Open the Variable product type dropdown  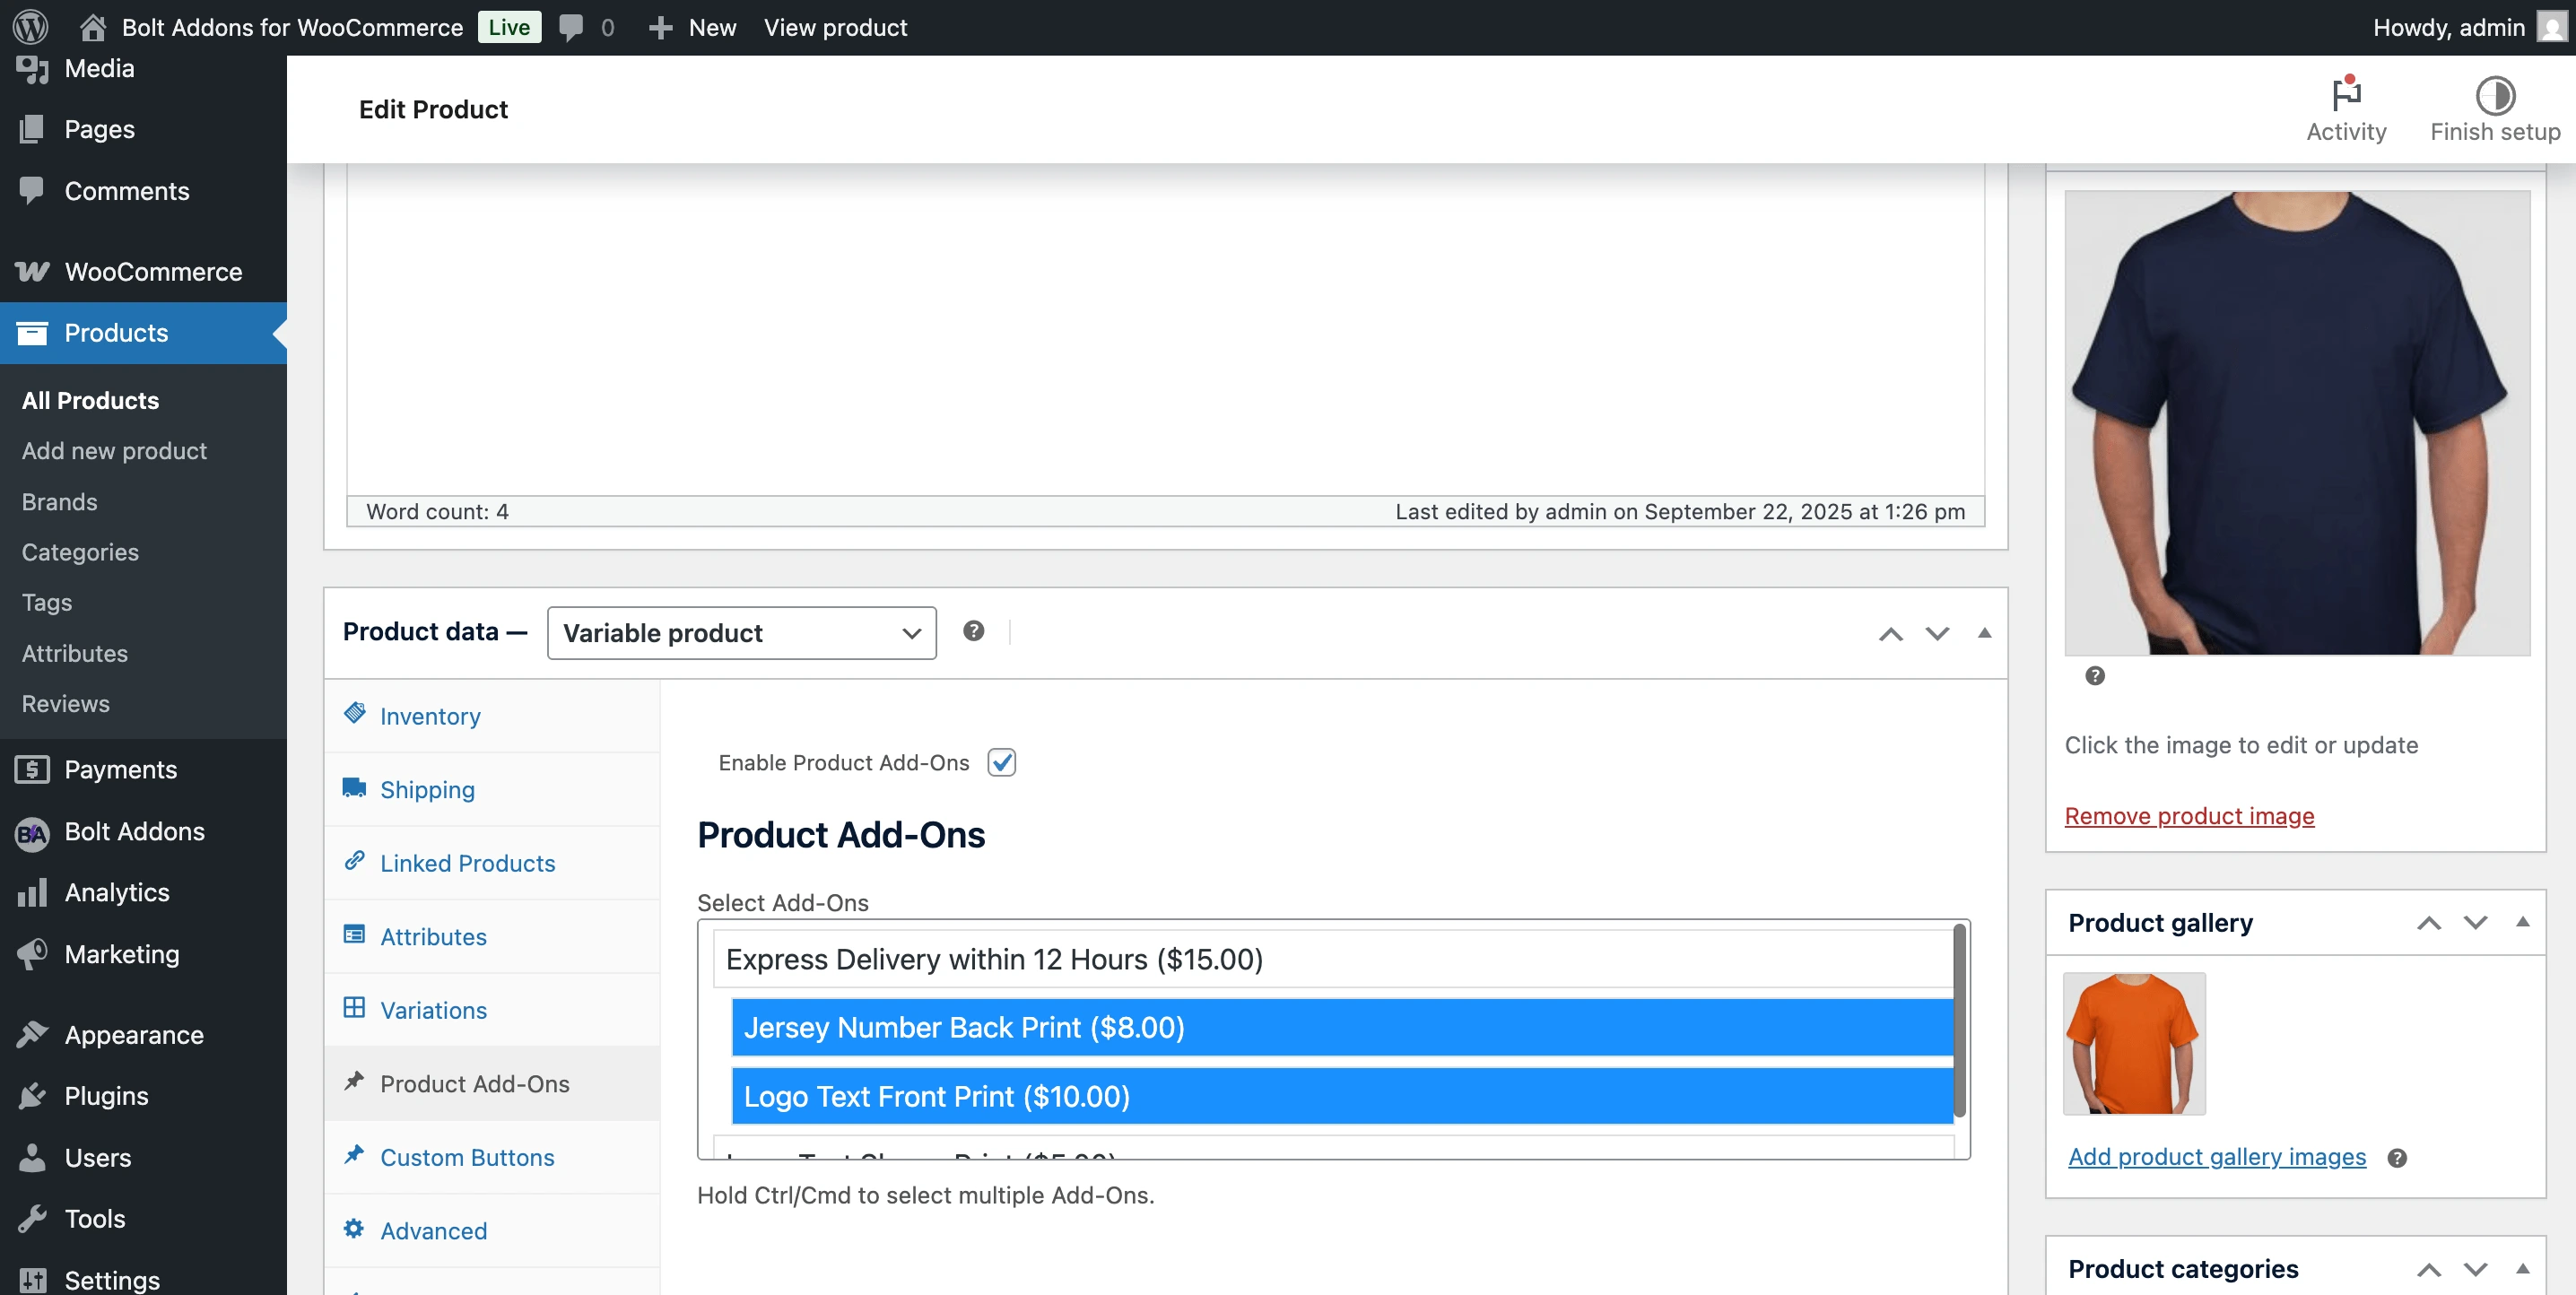(741, 633)
